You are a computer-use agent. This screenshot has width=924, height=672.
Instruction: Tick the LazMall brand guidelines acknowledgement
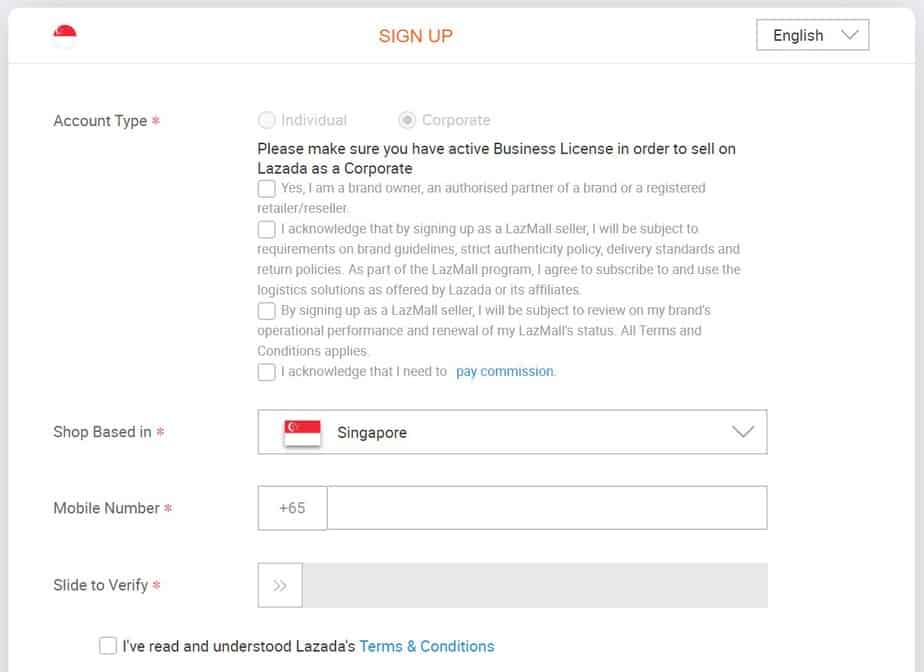[266, 229]
